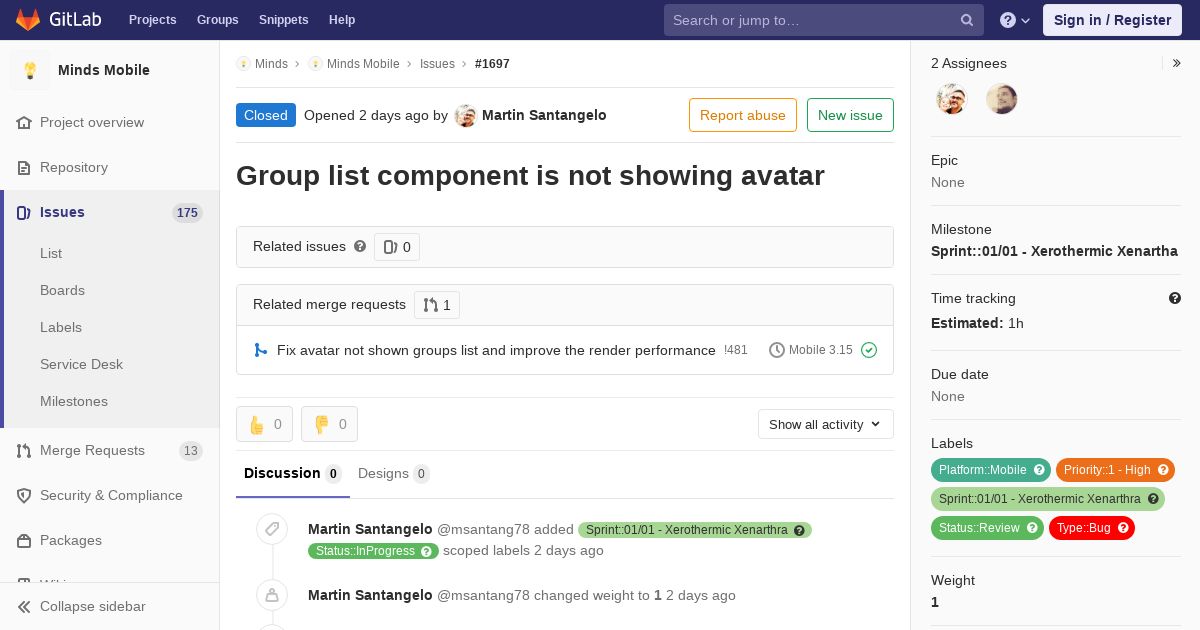Open Boards in the Issues submenu
The image size is (1200, 630).
[62, 290]
